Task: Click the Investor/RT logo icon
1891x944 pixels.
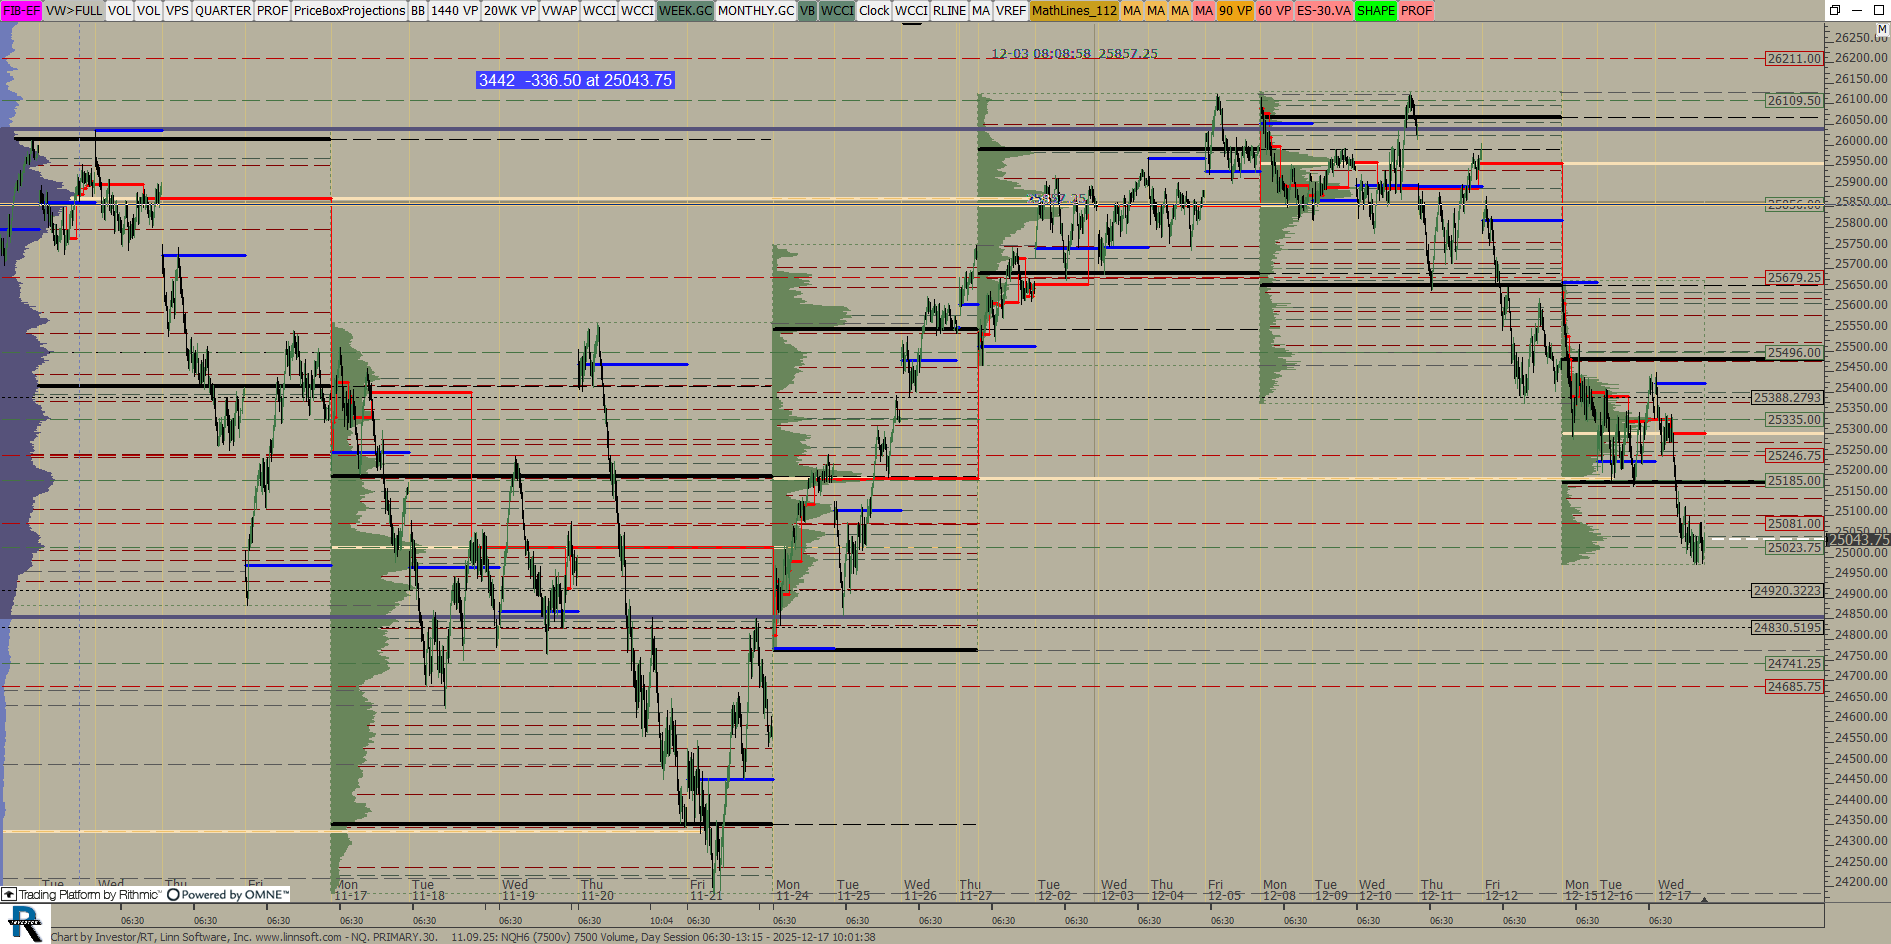Action: [x=25, y=924]
